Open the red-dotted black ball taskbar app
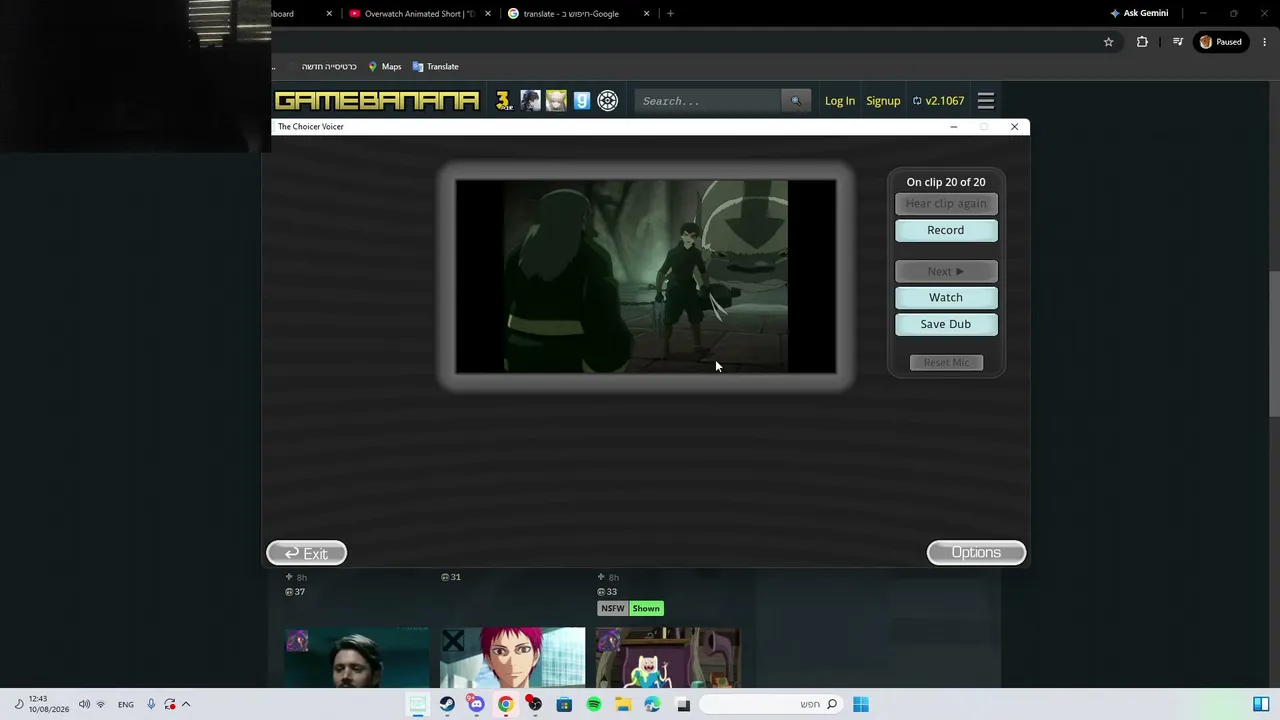Screen dimensions: 1280x720 [x=535, y=705]
